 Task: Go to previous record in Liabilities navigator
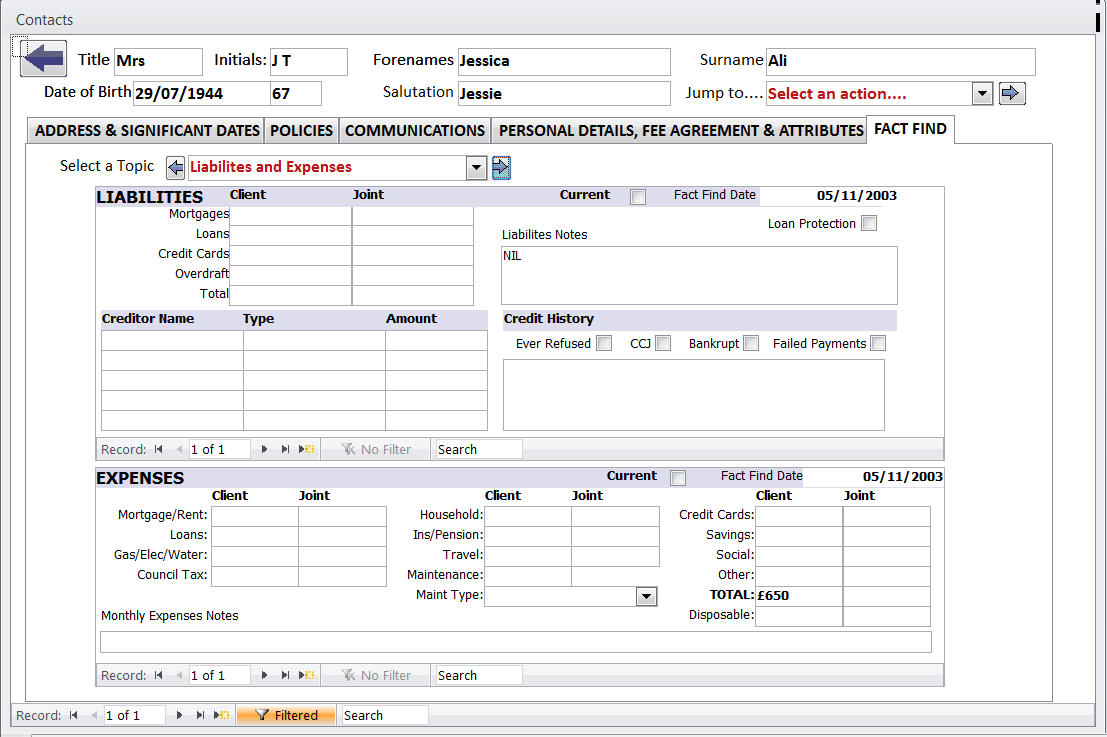(179, 449)
